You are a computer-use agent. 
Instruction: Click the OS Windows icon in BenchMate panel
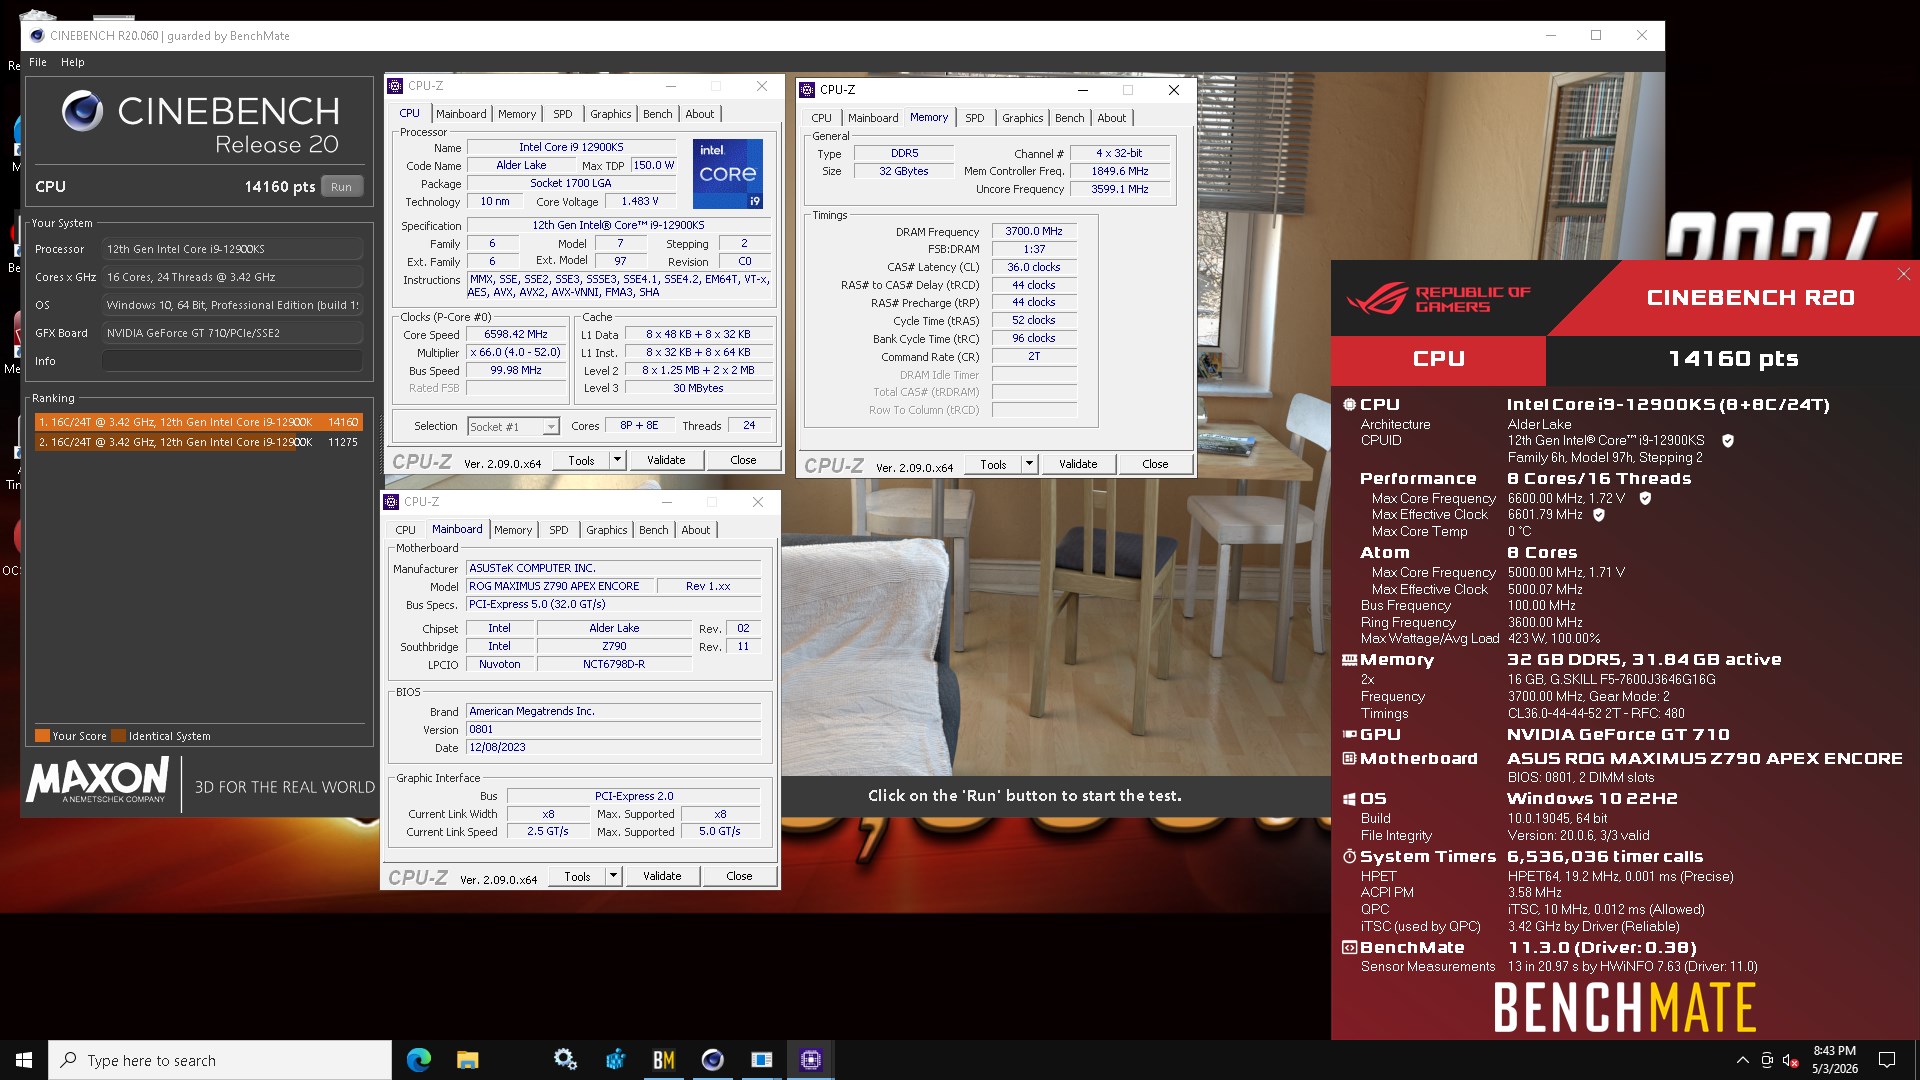click(x=1349, y=799)
